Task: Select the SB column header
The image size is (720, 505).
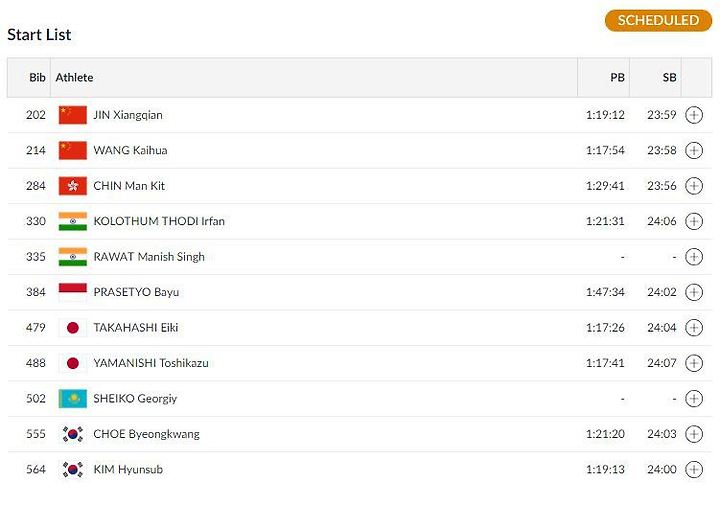Action: point(669,77)
